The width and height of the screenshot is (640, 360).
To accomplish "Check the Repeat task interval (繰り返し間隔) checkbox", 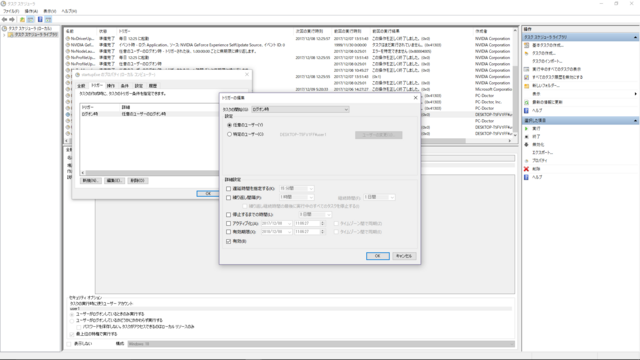I will [229, 198].
